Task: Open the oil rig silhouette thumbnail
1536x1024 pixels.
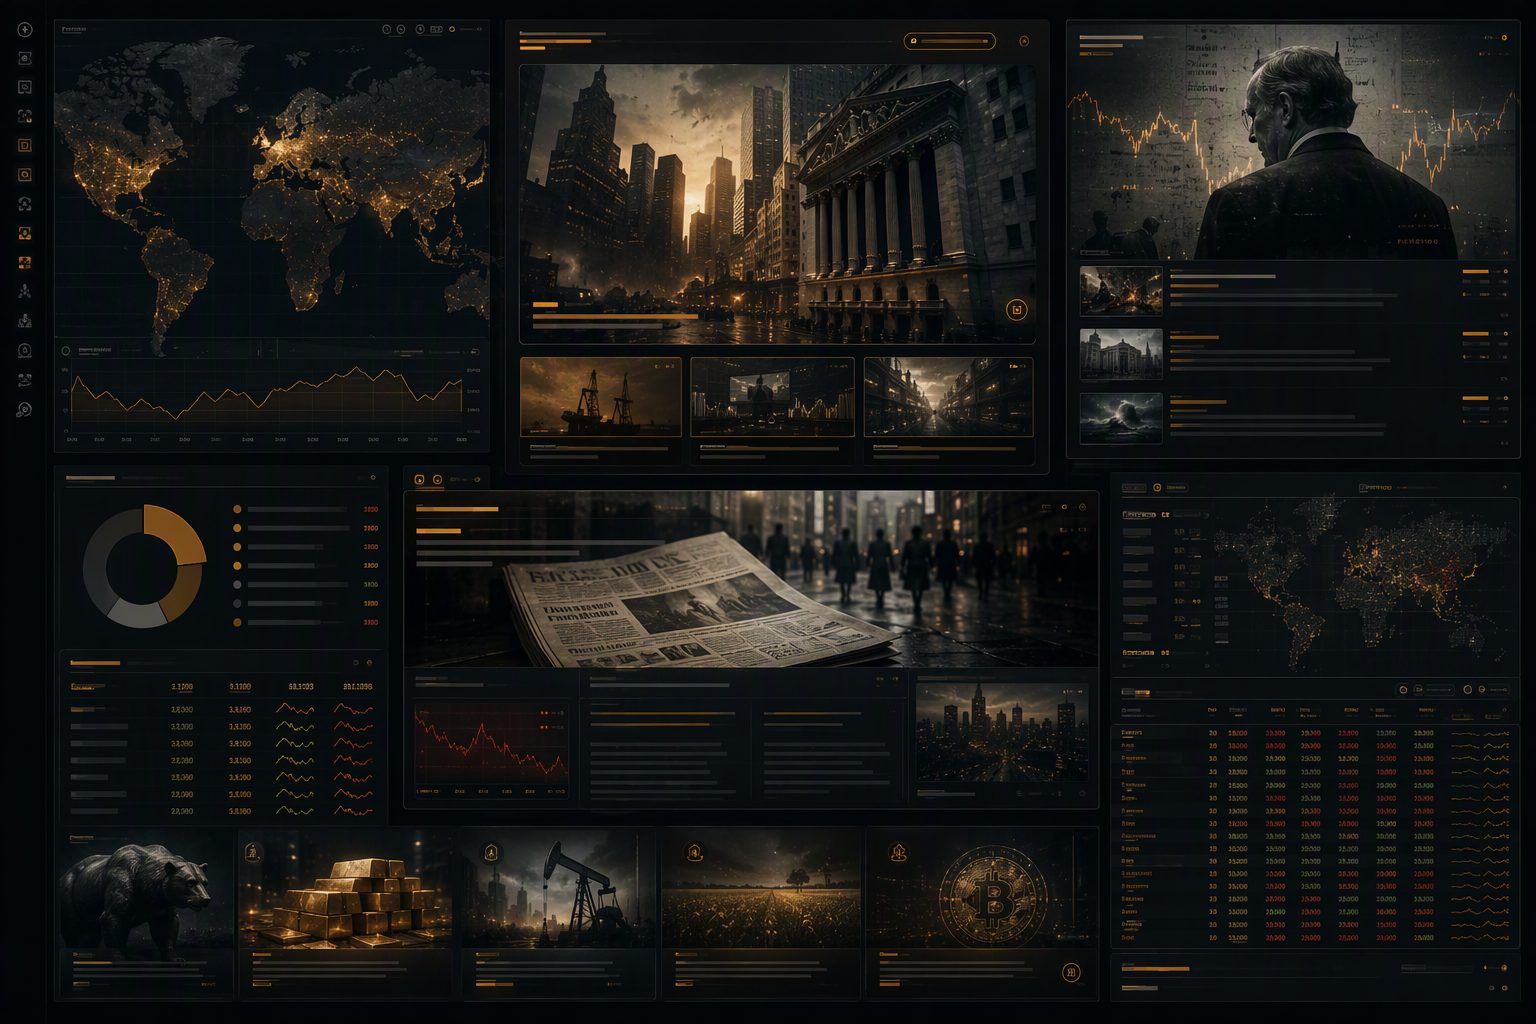Action: [x=601, y=397]
